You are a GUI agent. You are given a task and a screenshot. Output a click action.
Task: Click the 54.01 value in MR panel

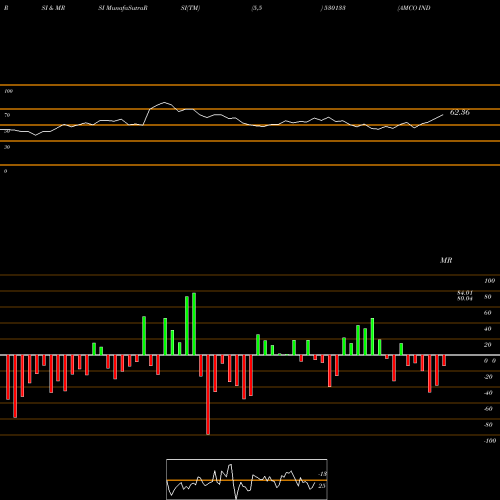[465, 293]
